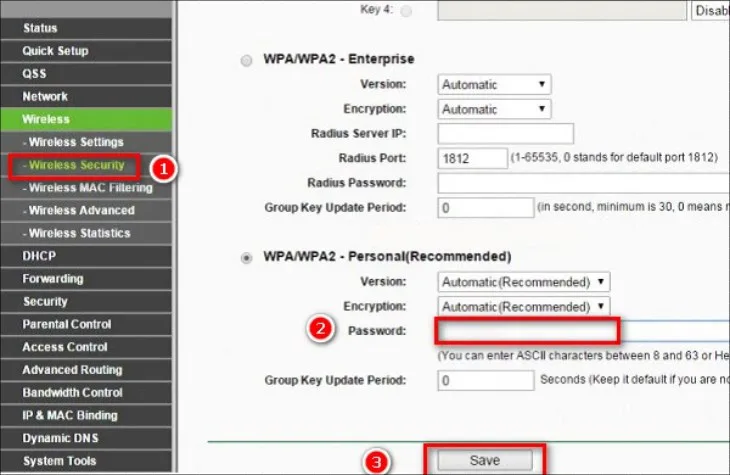
Task: Open the Enterprise Version dropdown
Action: tap(494, 85)
